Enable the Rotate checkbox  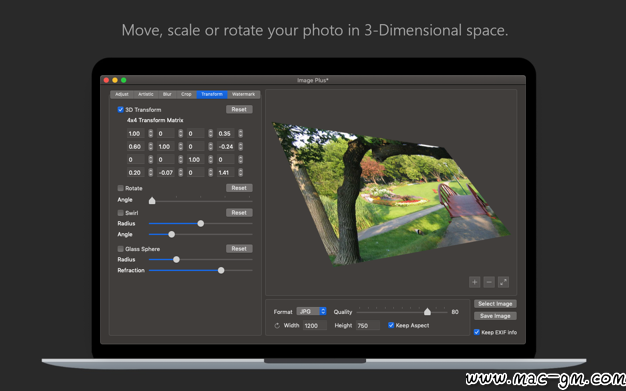(x=121, y=188)
